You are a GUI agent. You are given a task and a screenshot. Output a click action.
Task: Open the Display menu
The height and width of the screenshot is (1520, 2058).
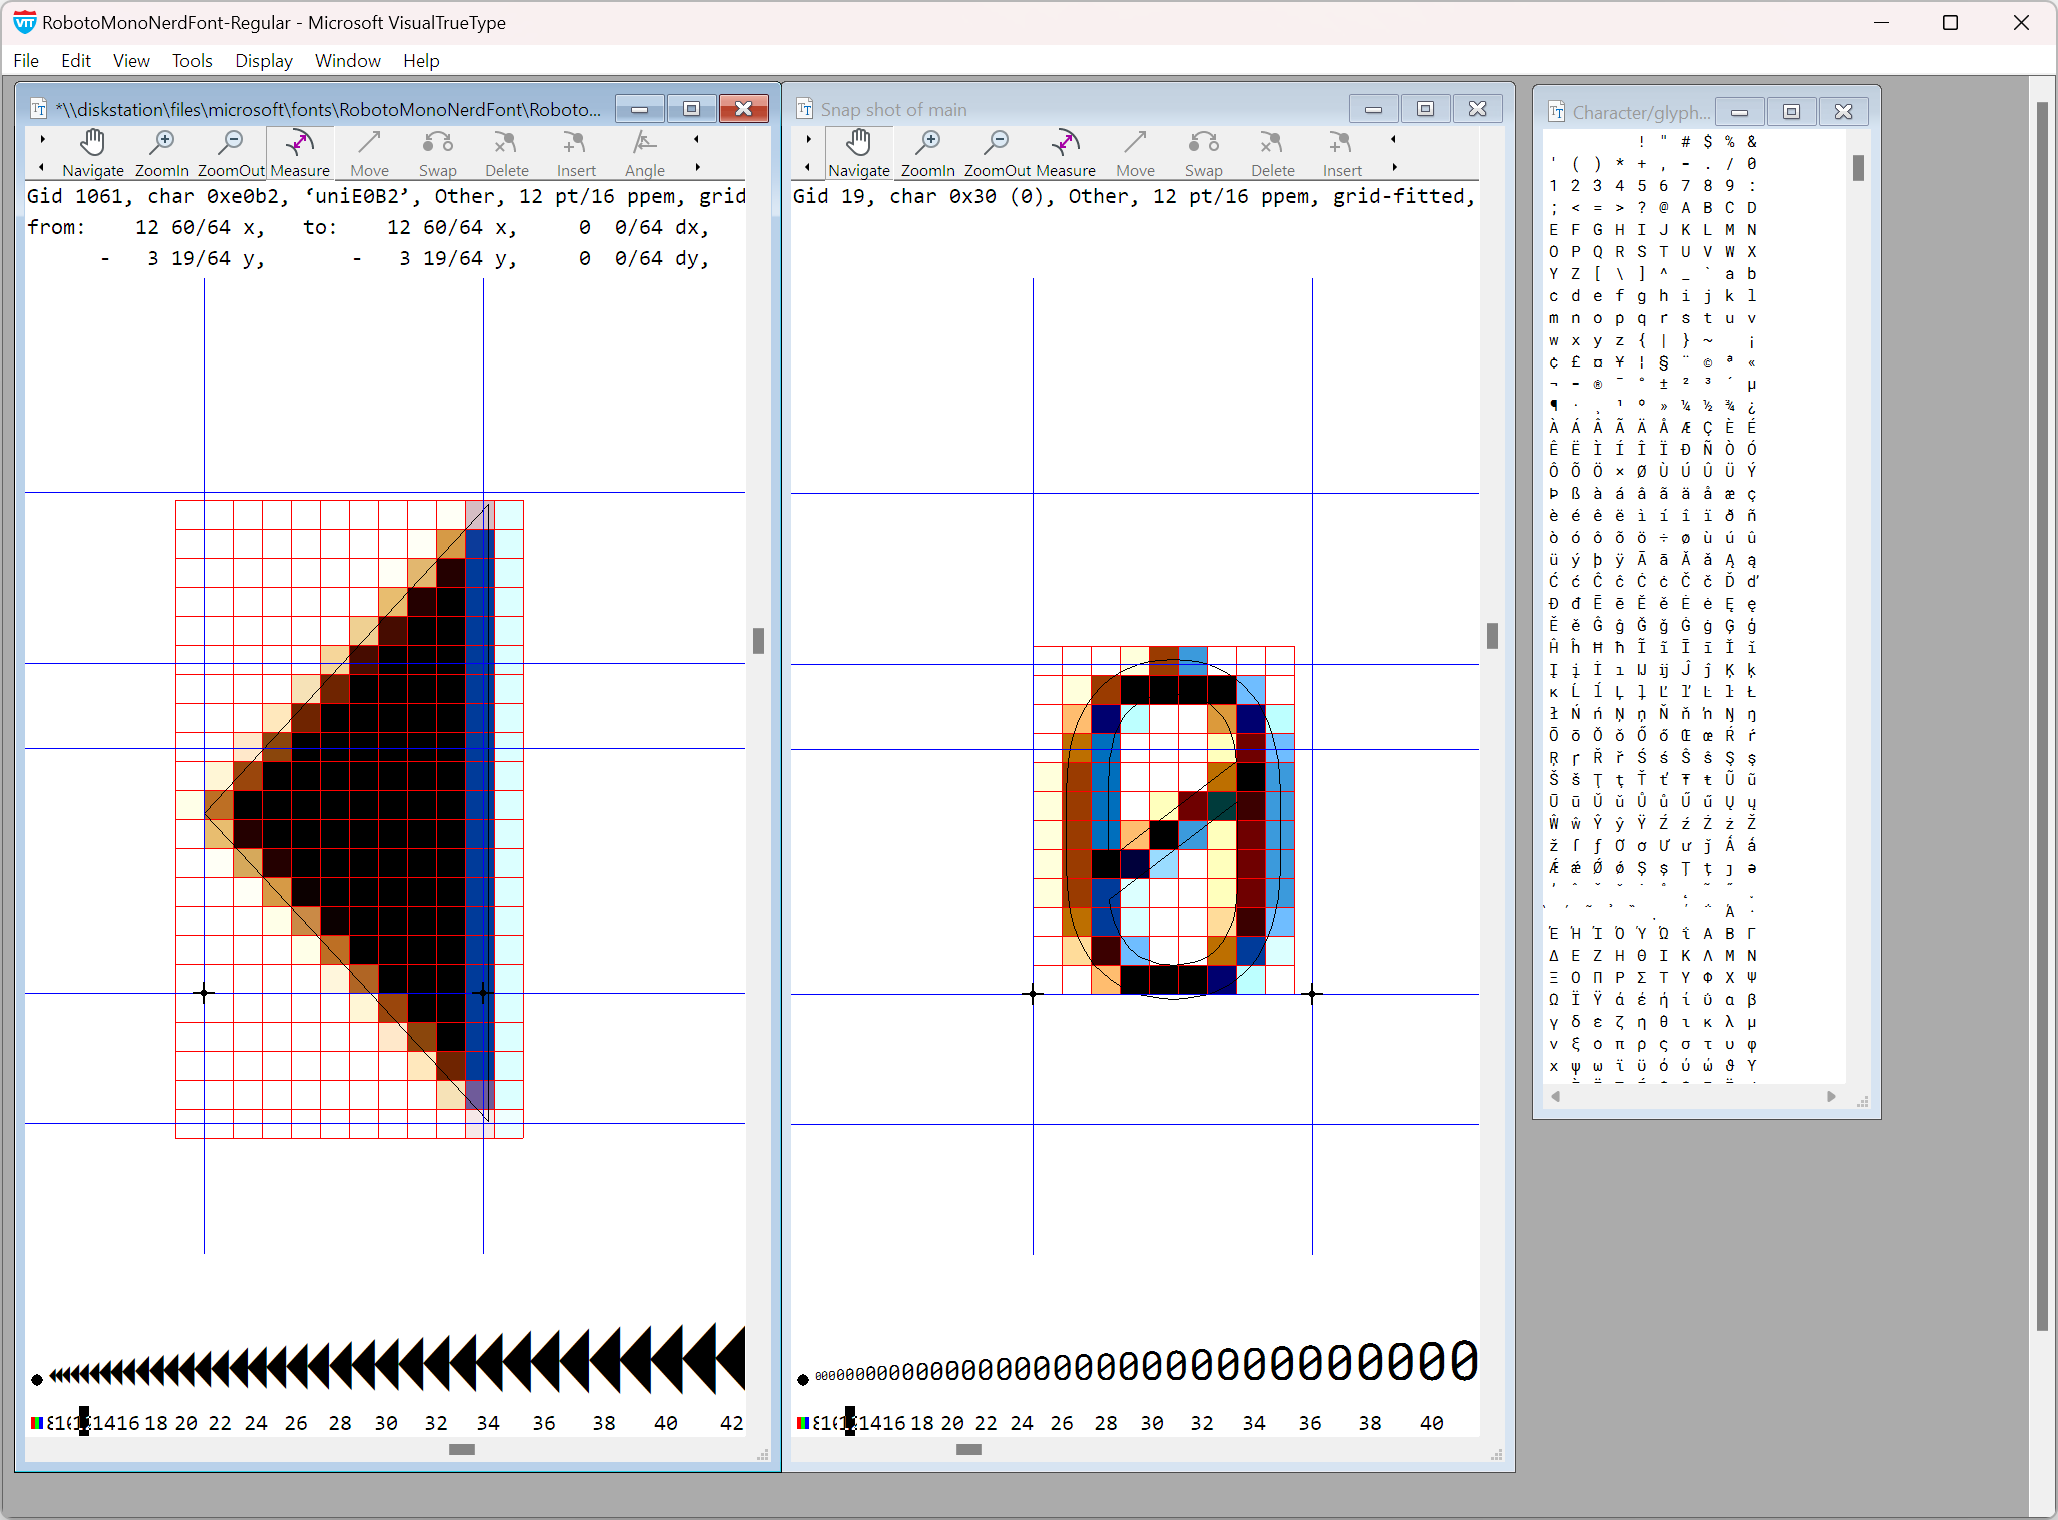pyautogui.click(x=263, y=61)
